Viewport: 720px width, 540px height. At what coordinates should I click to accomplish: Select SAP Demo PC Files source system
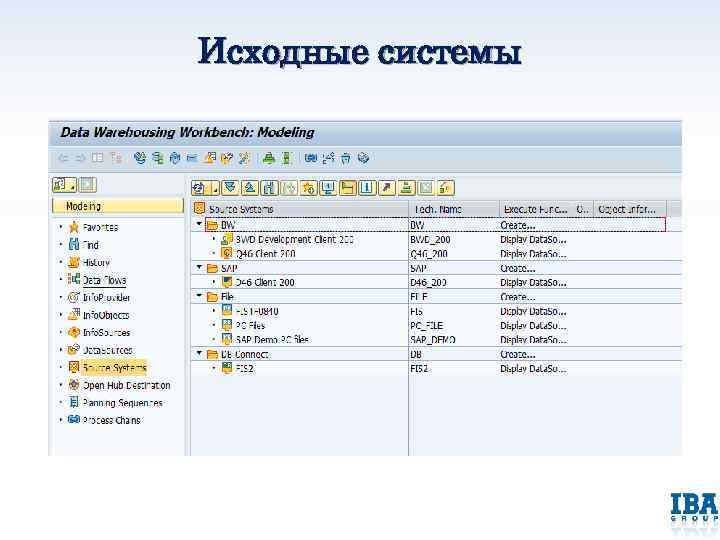pos(272,340)
